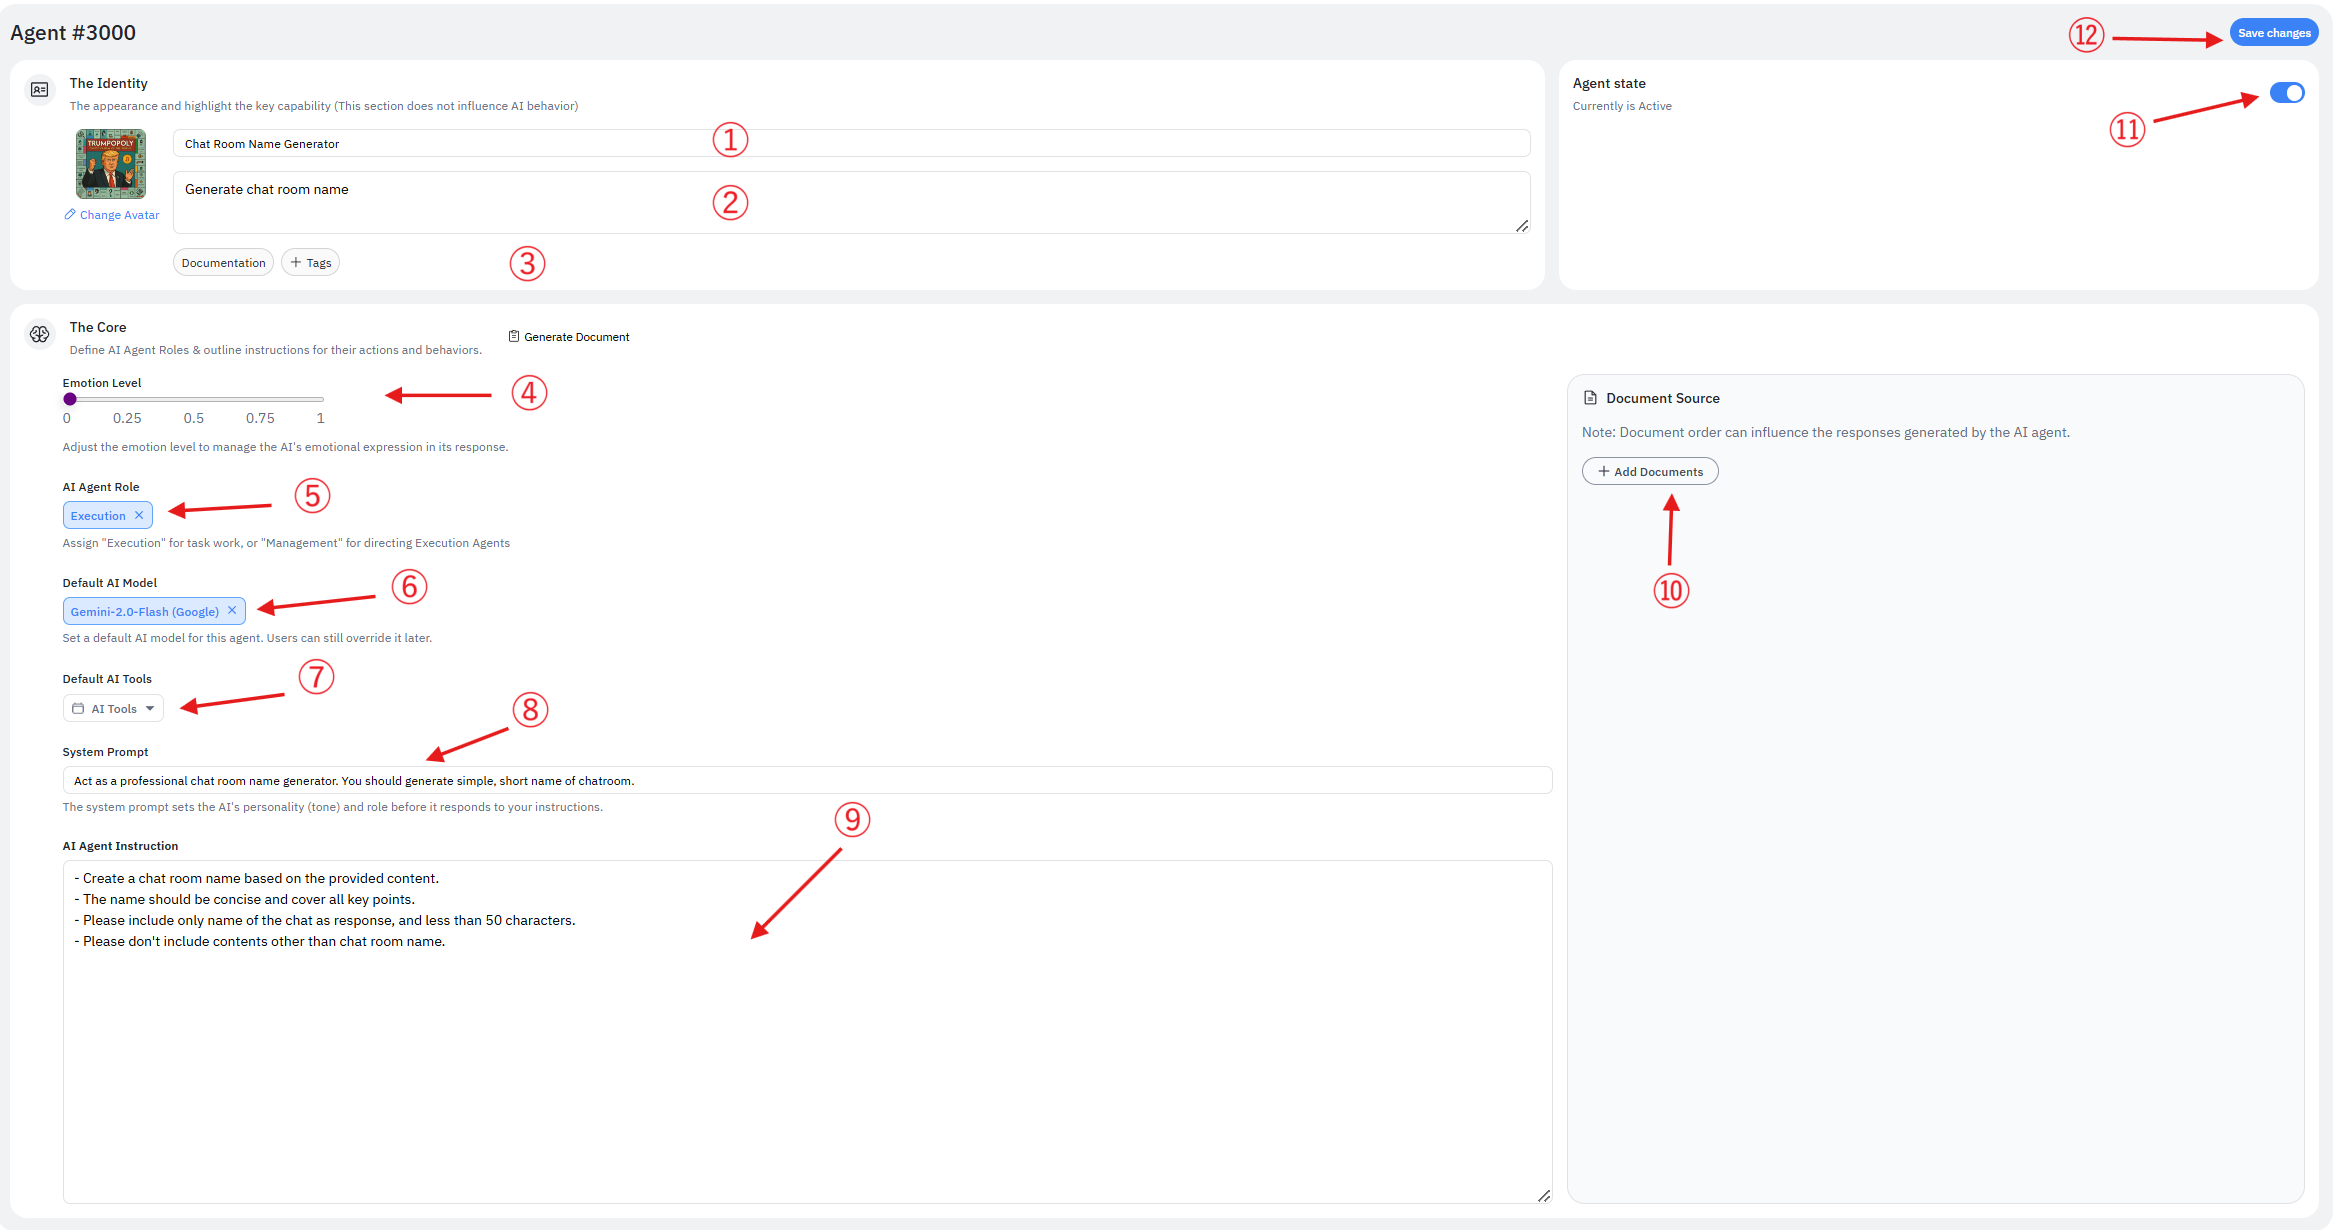The image size is (2345, 1230).
Task: Click the pencil icon next to Change Avatar
Action: pos(70,214)
